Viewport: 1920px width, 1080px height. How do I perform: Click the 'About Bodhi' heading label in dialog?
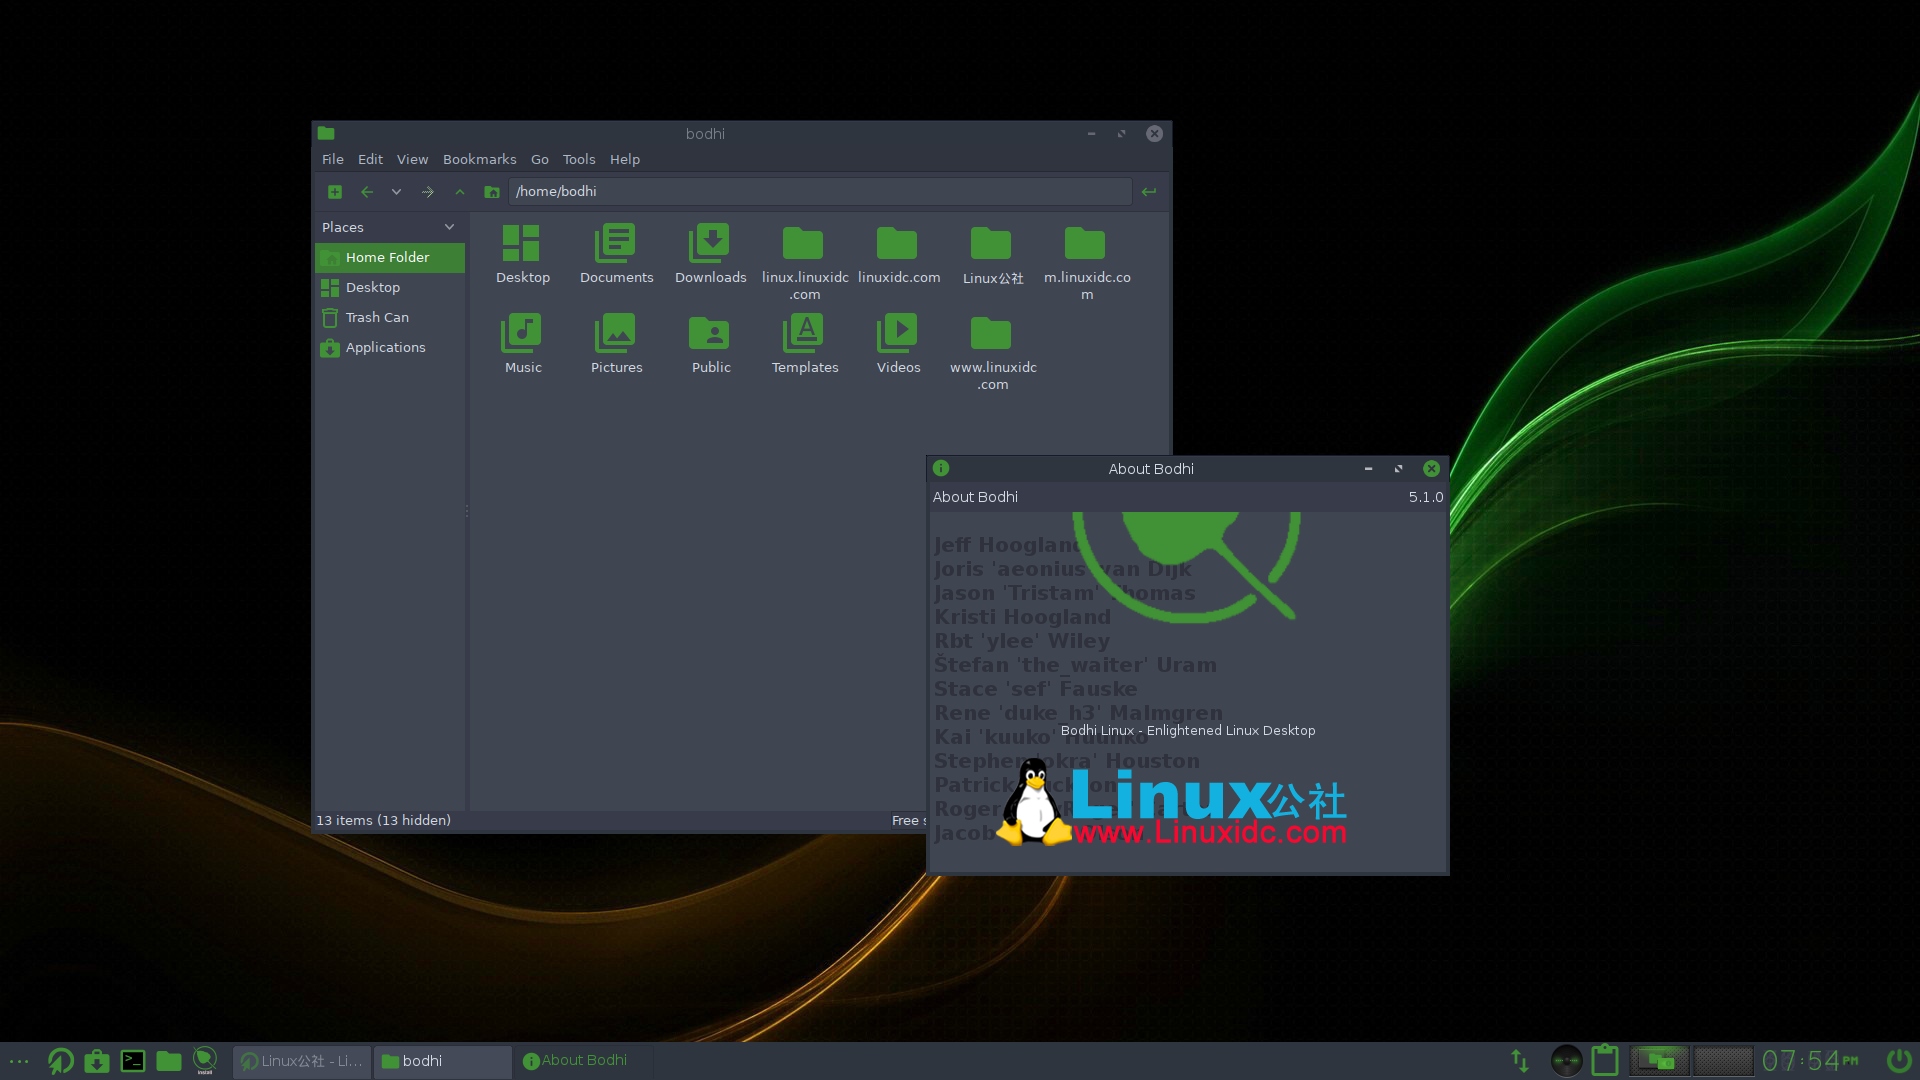975,497
